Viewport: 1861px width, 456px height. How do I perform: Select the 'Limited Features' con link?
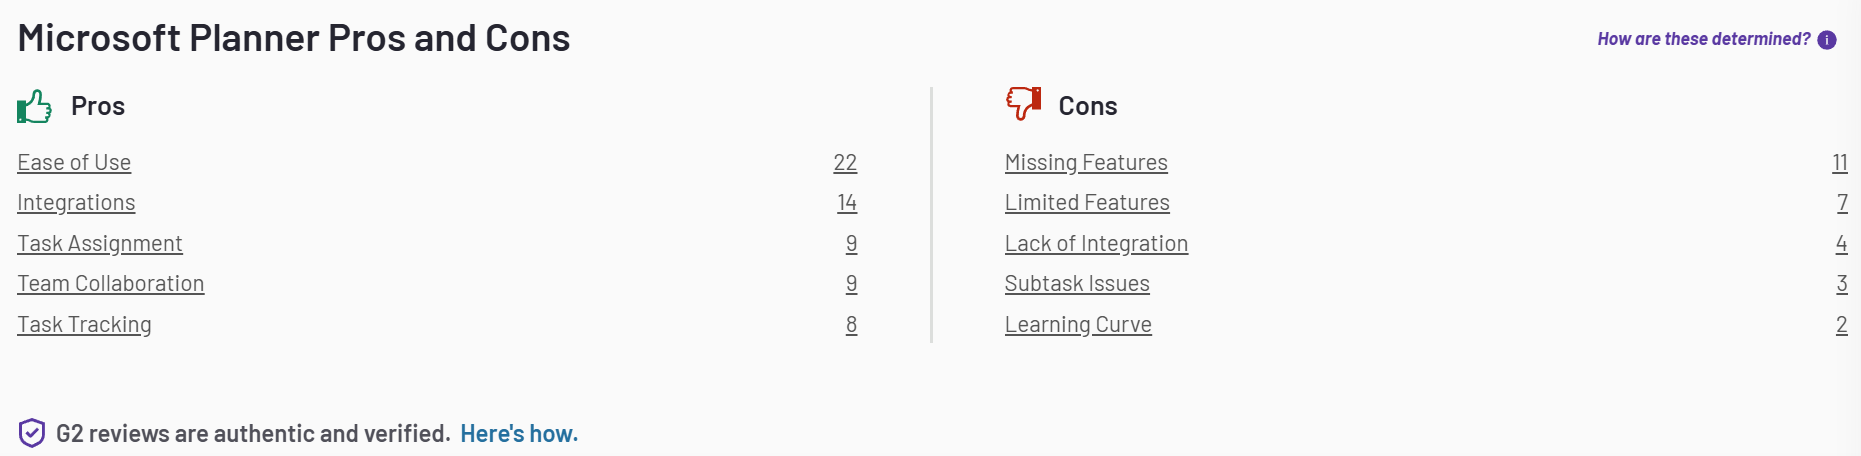point(1087,203)
